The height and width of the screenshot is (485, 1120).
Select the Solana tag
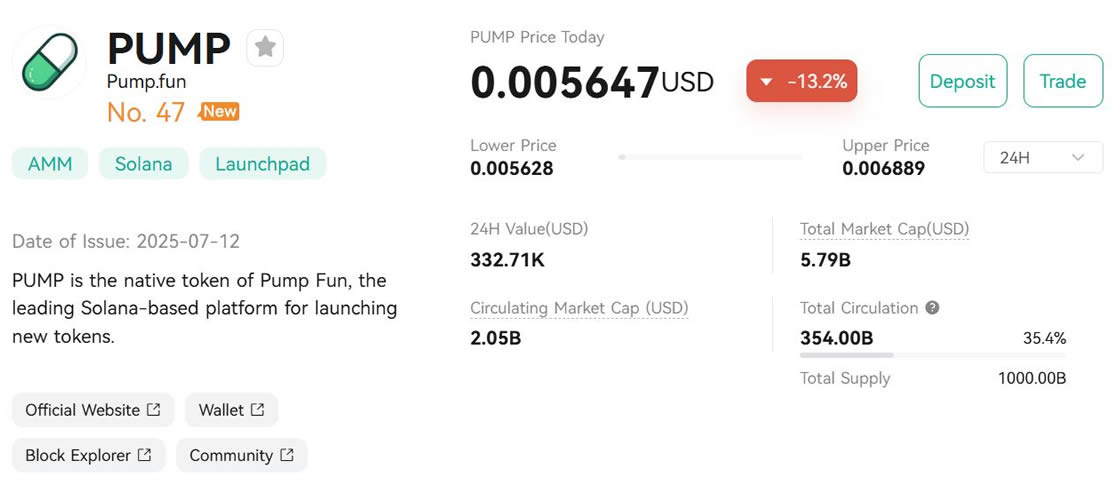143,164
